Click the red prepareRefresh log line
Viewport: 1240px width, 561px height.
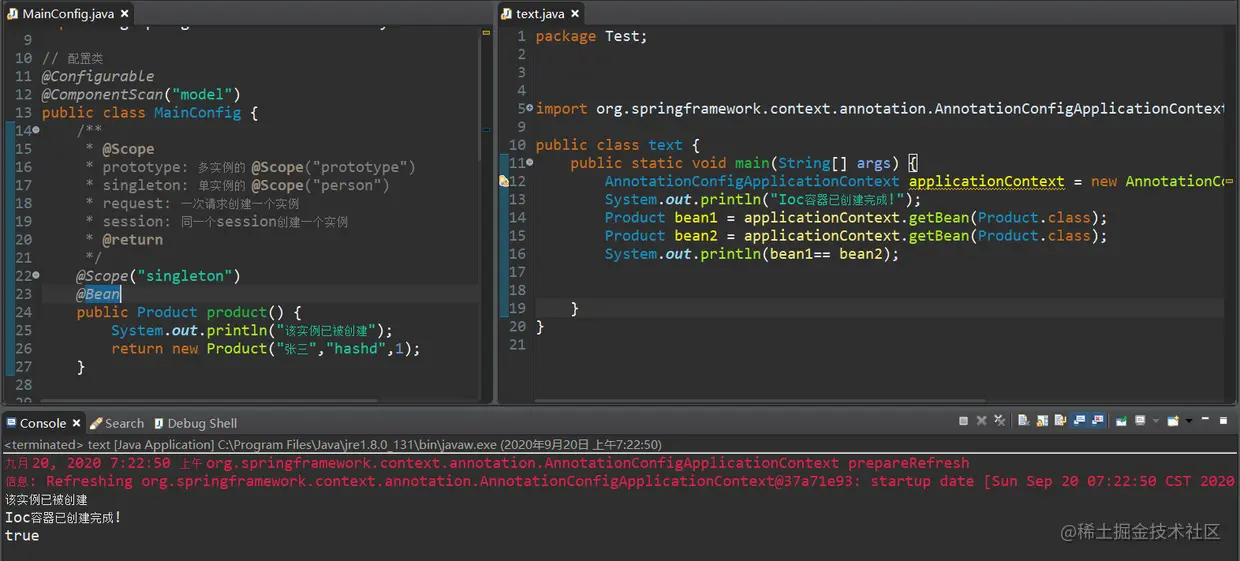click(x=487, y=463)
